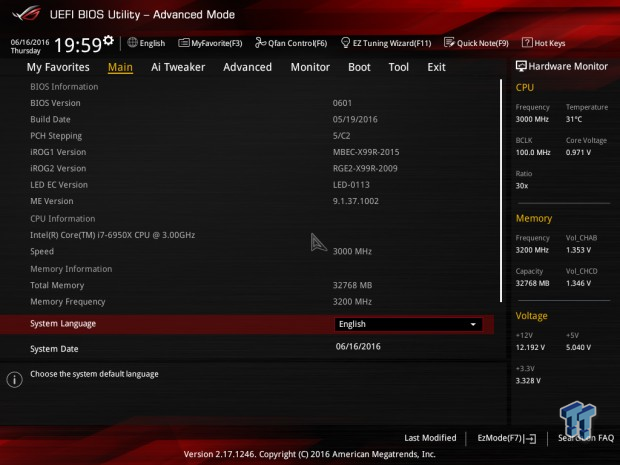
Task: Click the main panel vertical scrollbar
Action: pos(501,191)
